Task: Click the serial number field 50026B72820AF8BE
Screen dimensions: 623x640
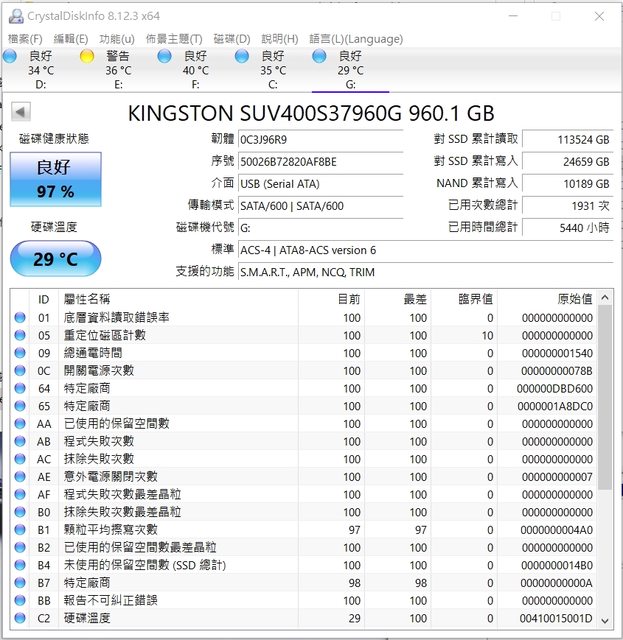Action: click(x=320, y=161)
